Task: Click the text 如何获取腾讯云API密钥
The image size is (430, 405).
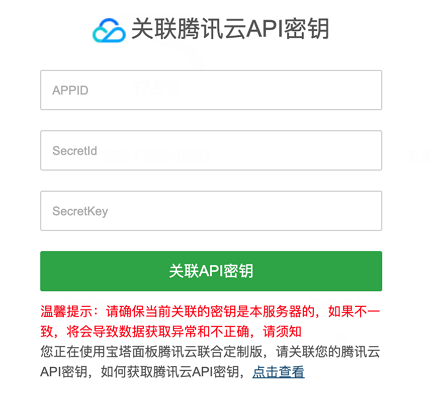Action: pyautogui.click(x=170, y=372)
